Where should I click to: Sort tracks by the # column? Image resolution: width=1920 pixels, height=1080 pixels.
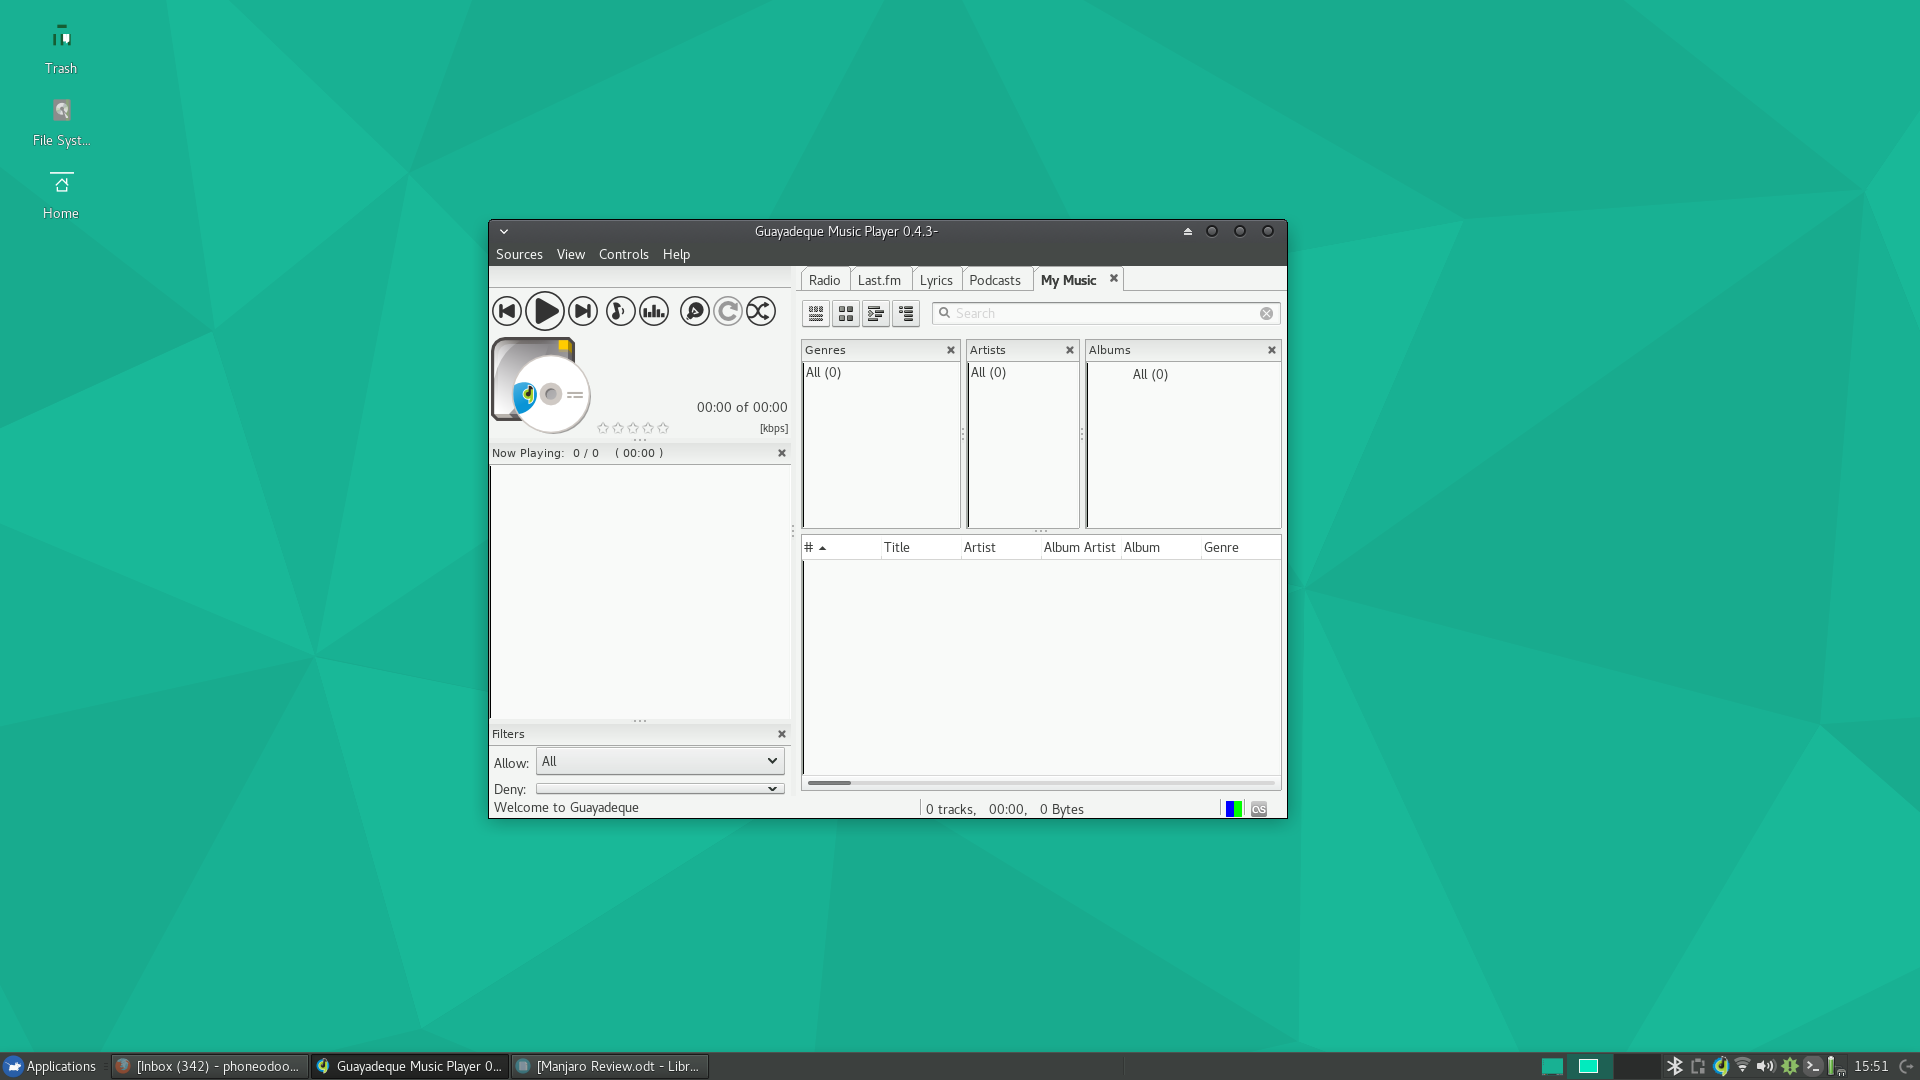coord(841,547)
